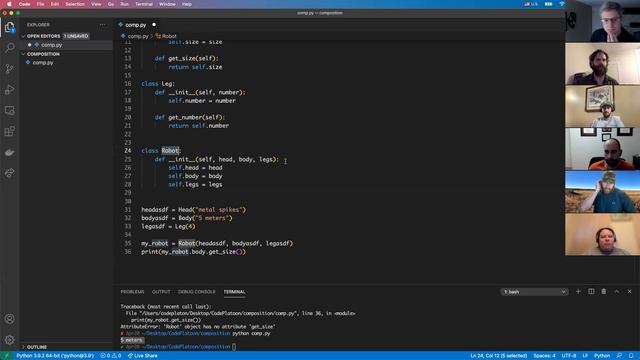
Task: Open the Live Share view in activity bar
Action: [9, 173]
